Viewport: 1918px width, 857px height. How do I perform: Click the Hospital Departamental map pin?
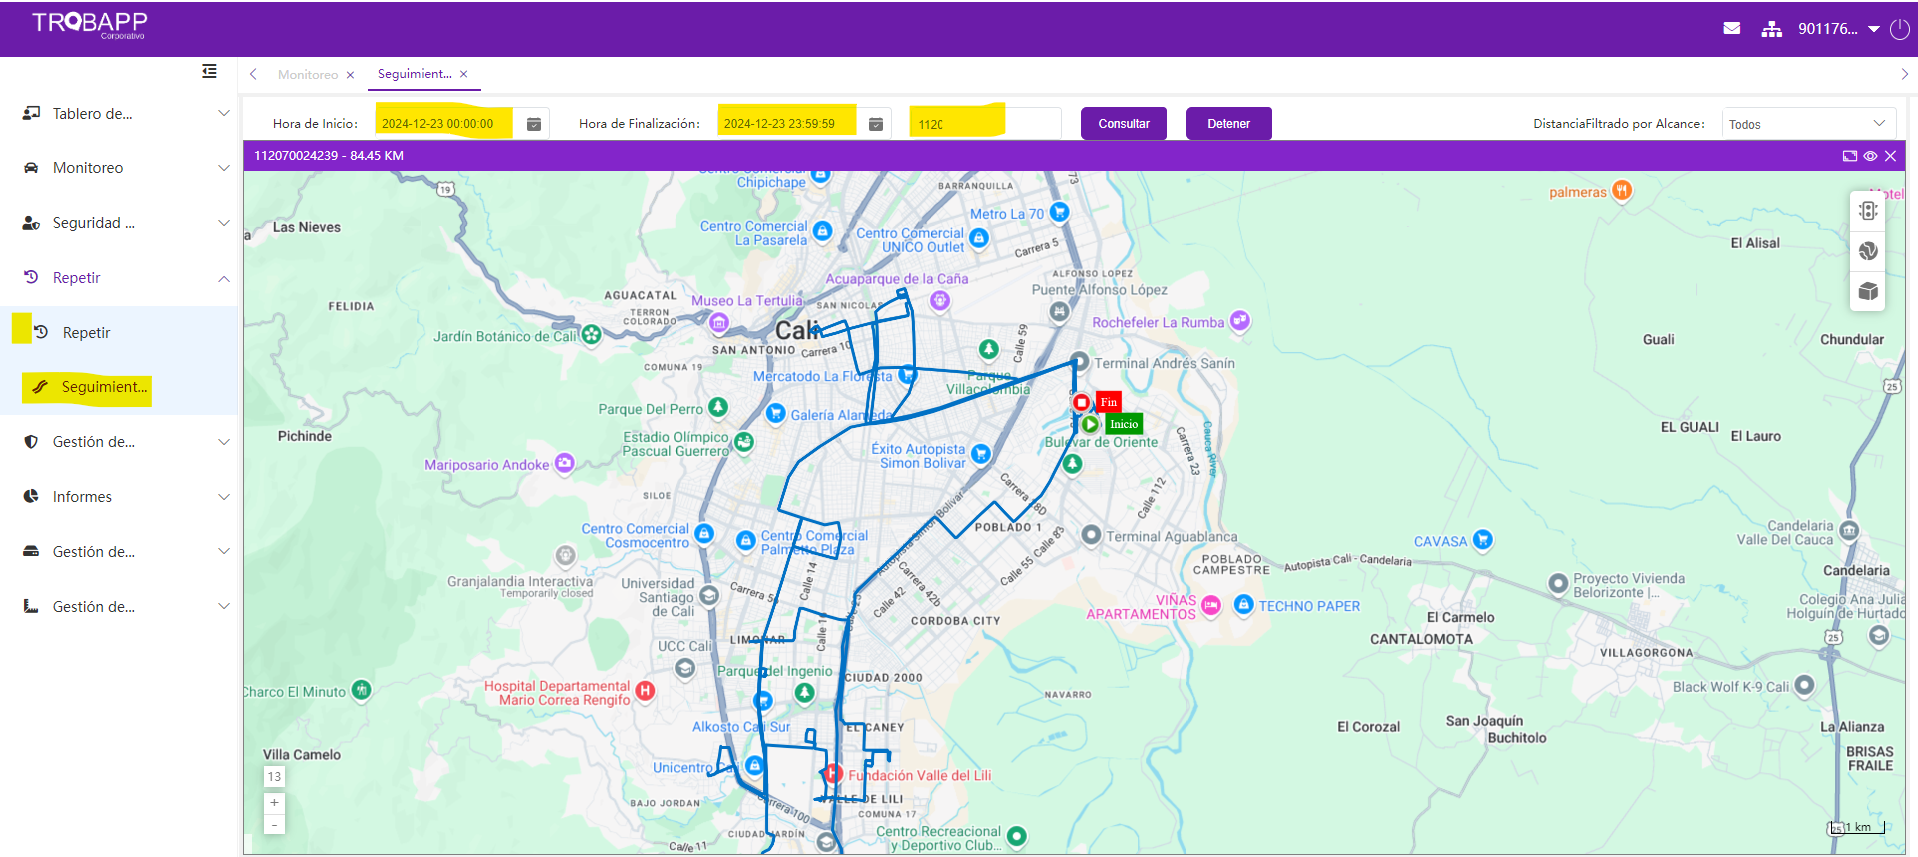point(645,691)
